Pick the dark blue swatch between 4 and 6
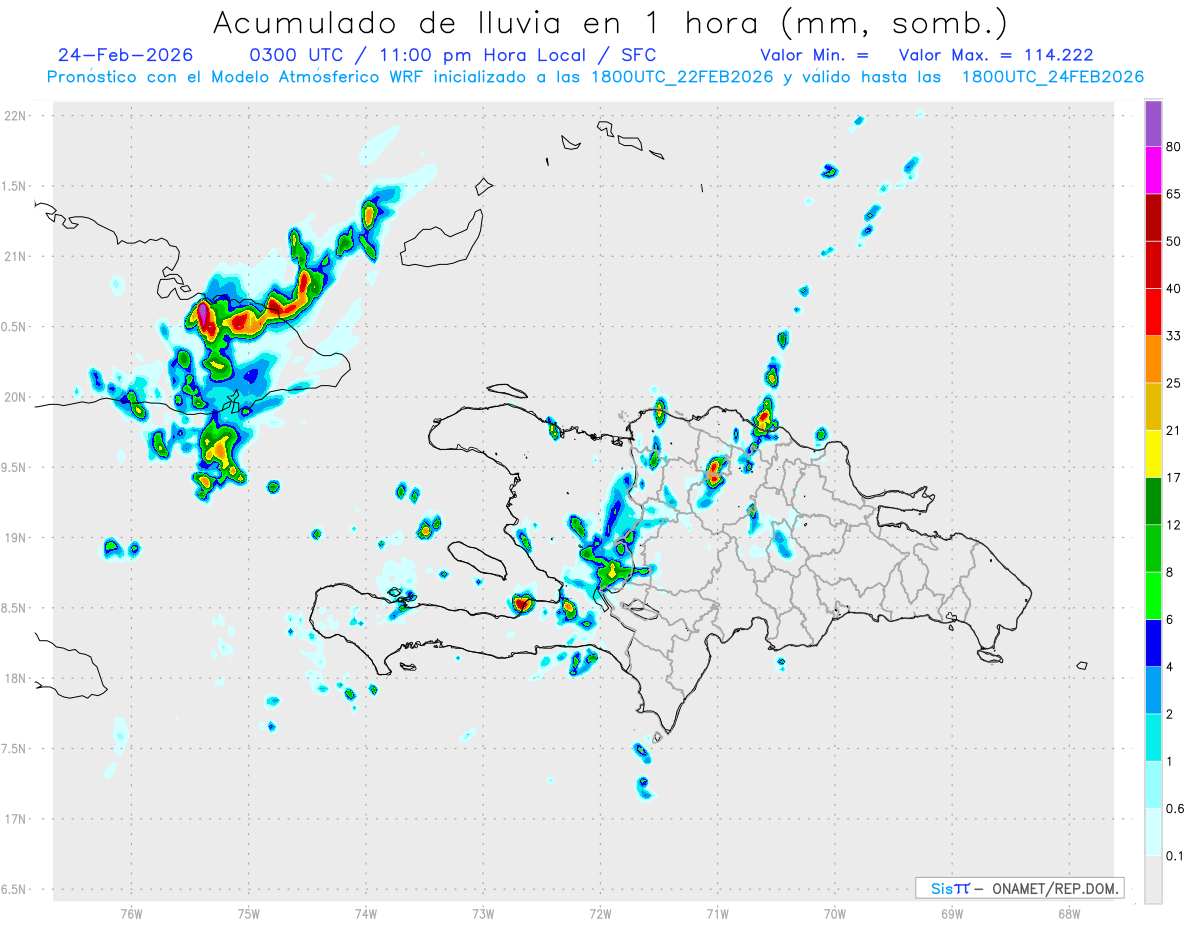 coord(1153,643)
